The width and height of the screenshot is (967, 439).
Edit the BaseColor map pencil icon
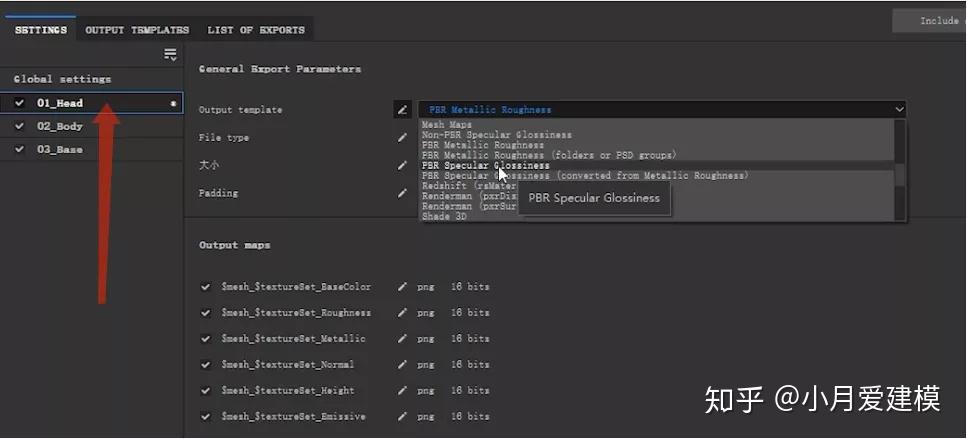pyautogui.click(x=402, y=287)
